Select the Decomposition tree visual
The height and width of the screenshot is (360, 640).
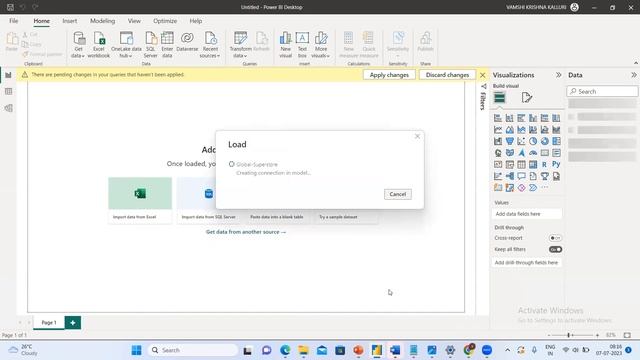(x=510, y=176)
